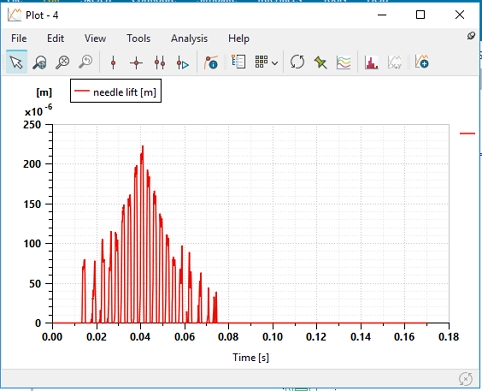This screenshot has width=482, height=391.
Task: Click the Time [s] x-axis label
Action: click(x=251, y=358)
